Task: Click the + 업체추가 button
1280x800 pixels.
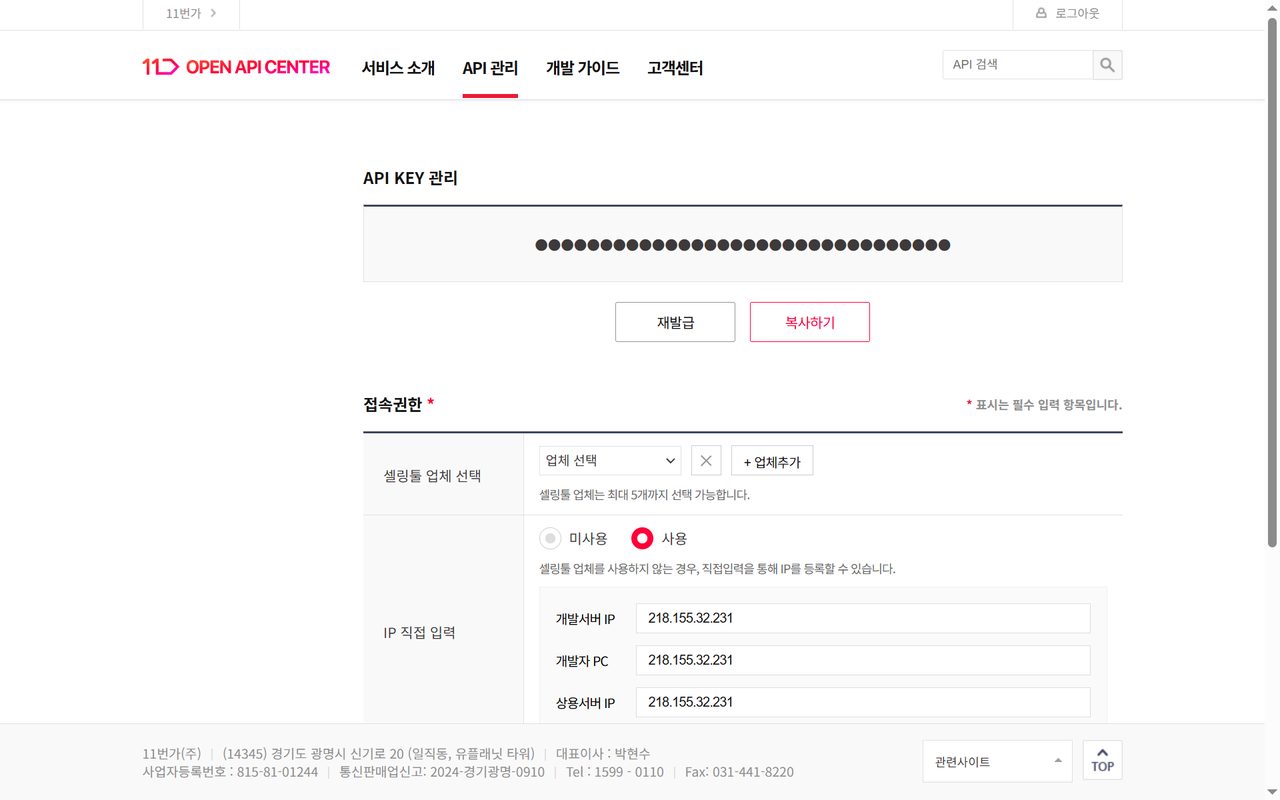Action: 772,461
